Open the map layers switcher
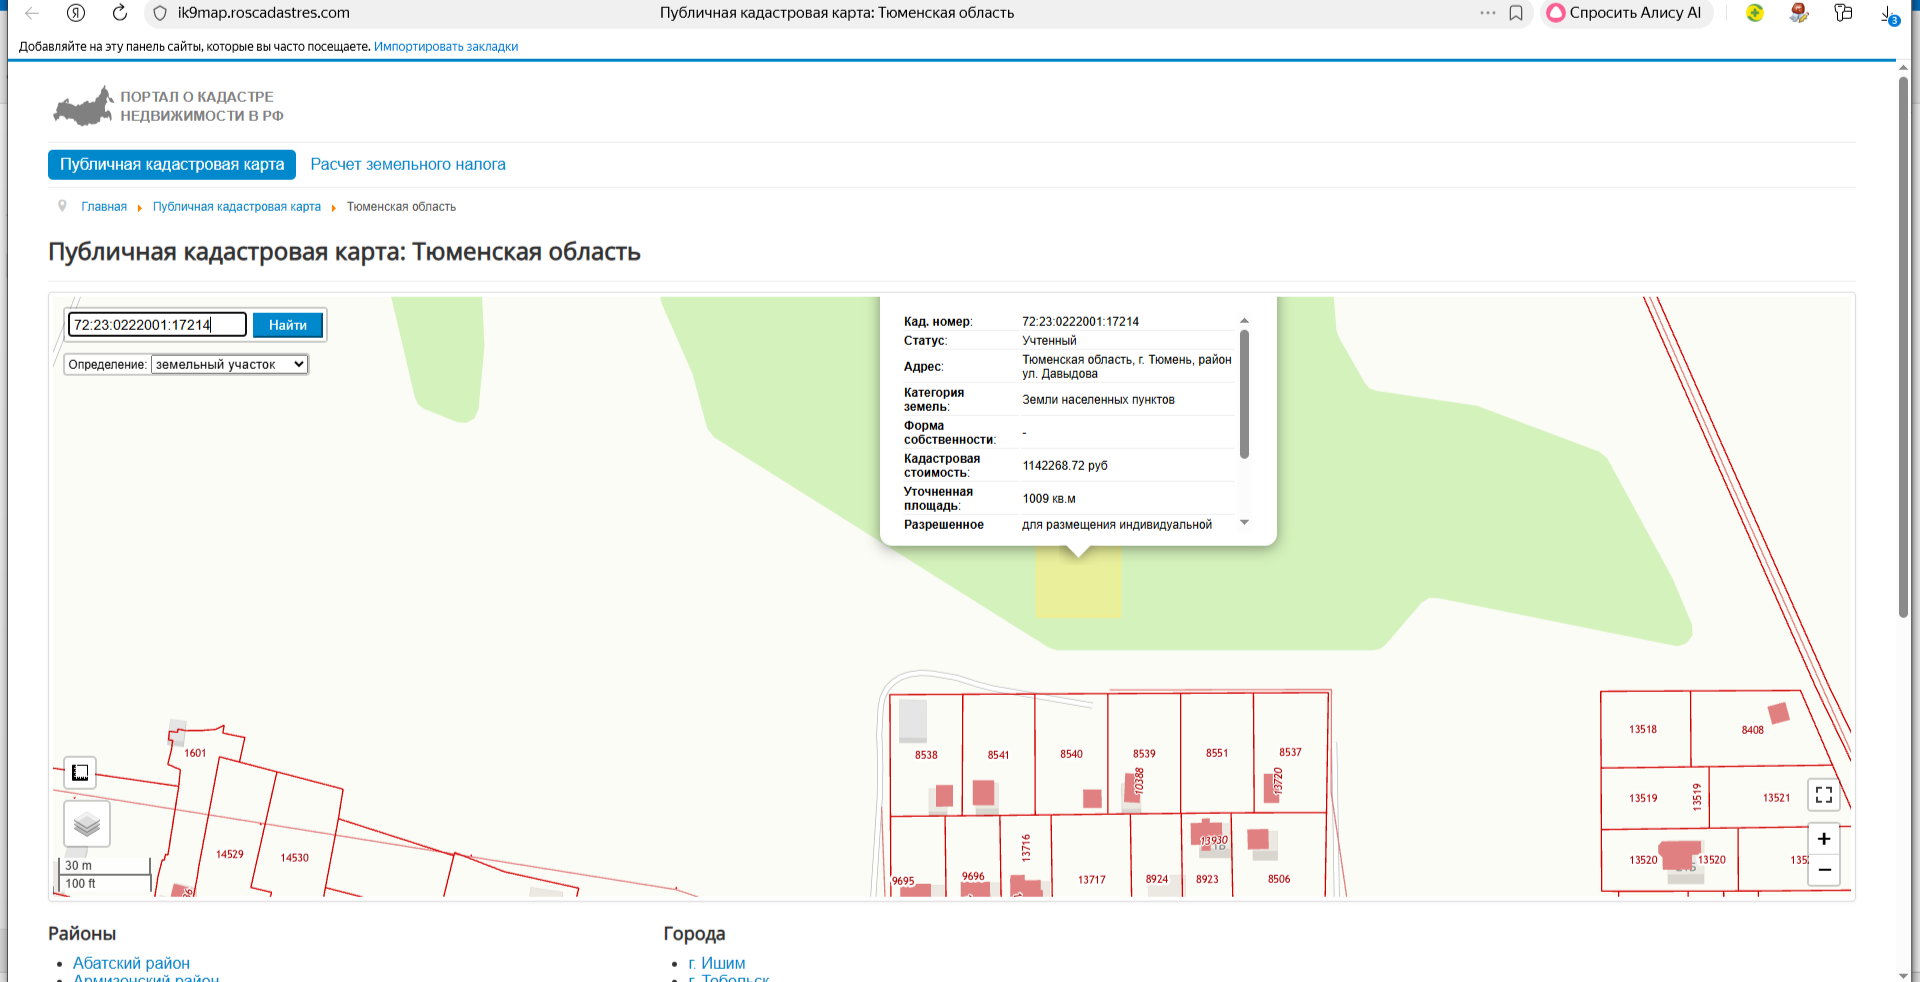 87,825
